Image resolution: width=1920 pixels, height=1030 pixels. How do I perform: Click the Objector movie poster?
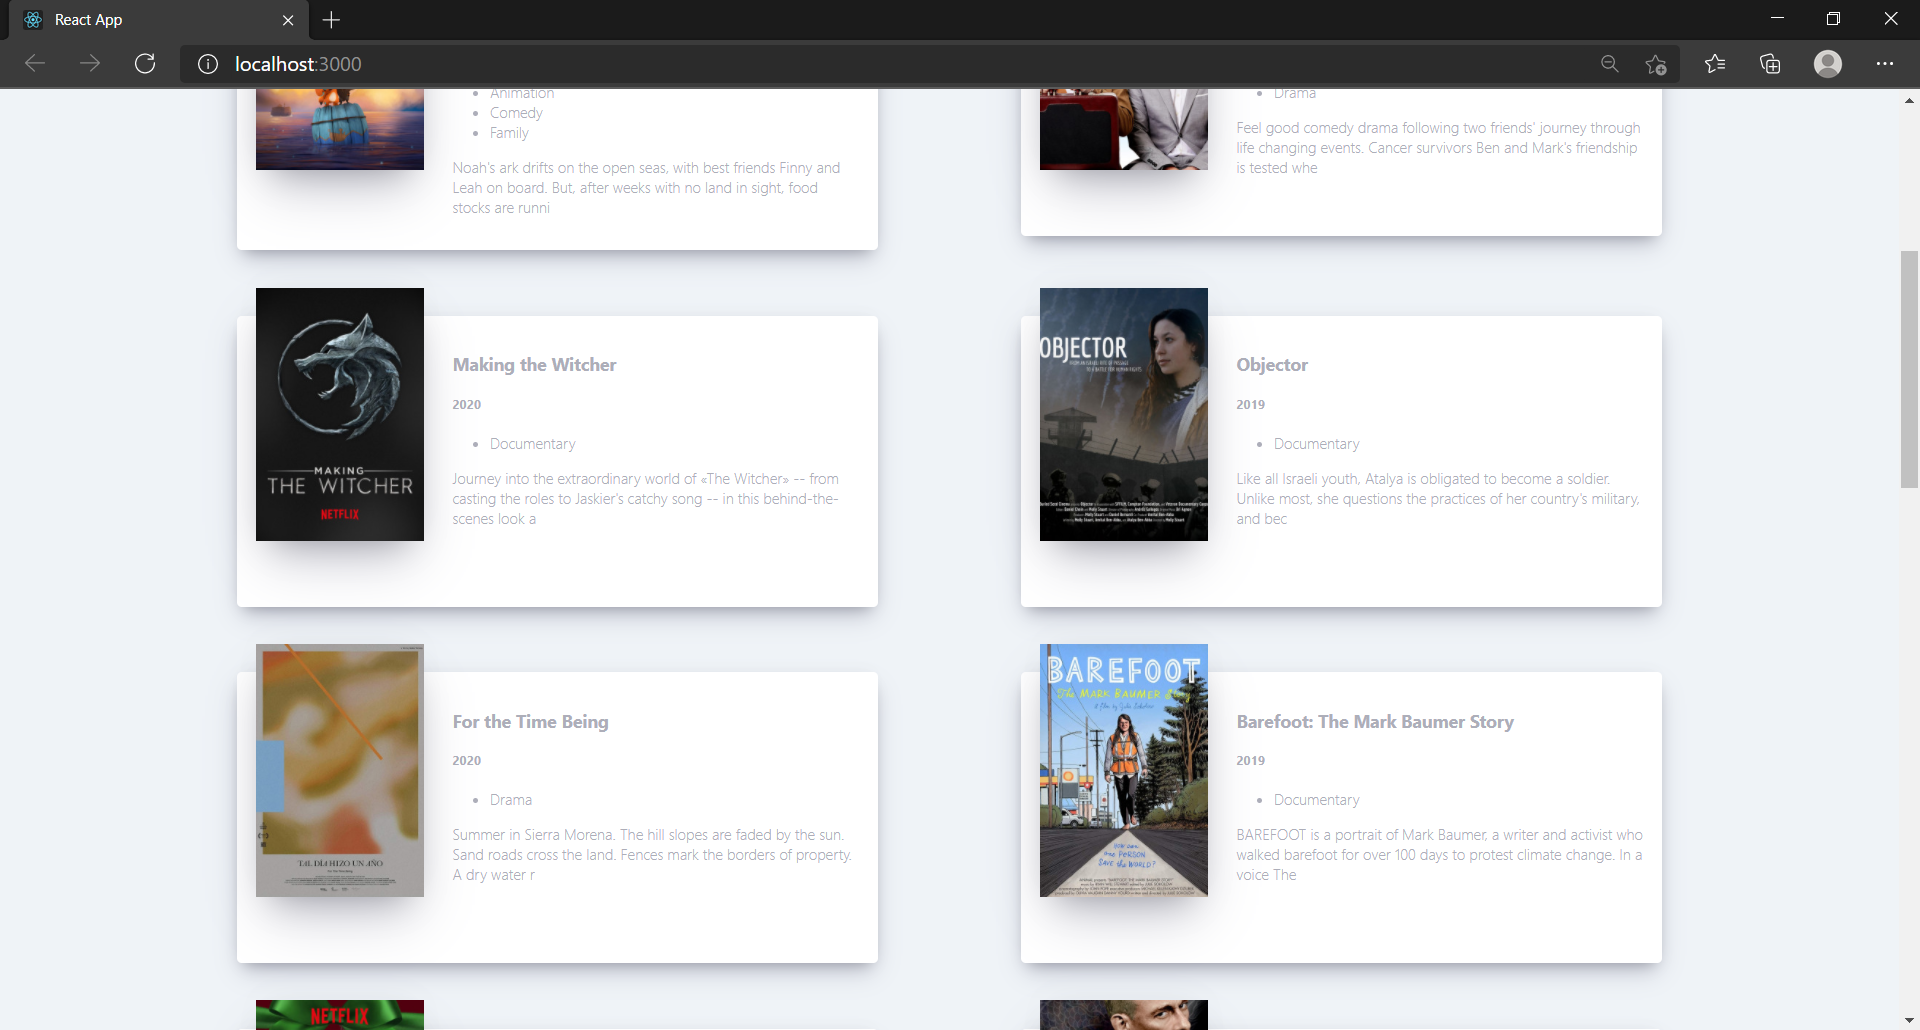tap(1124, 414)
